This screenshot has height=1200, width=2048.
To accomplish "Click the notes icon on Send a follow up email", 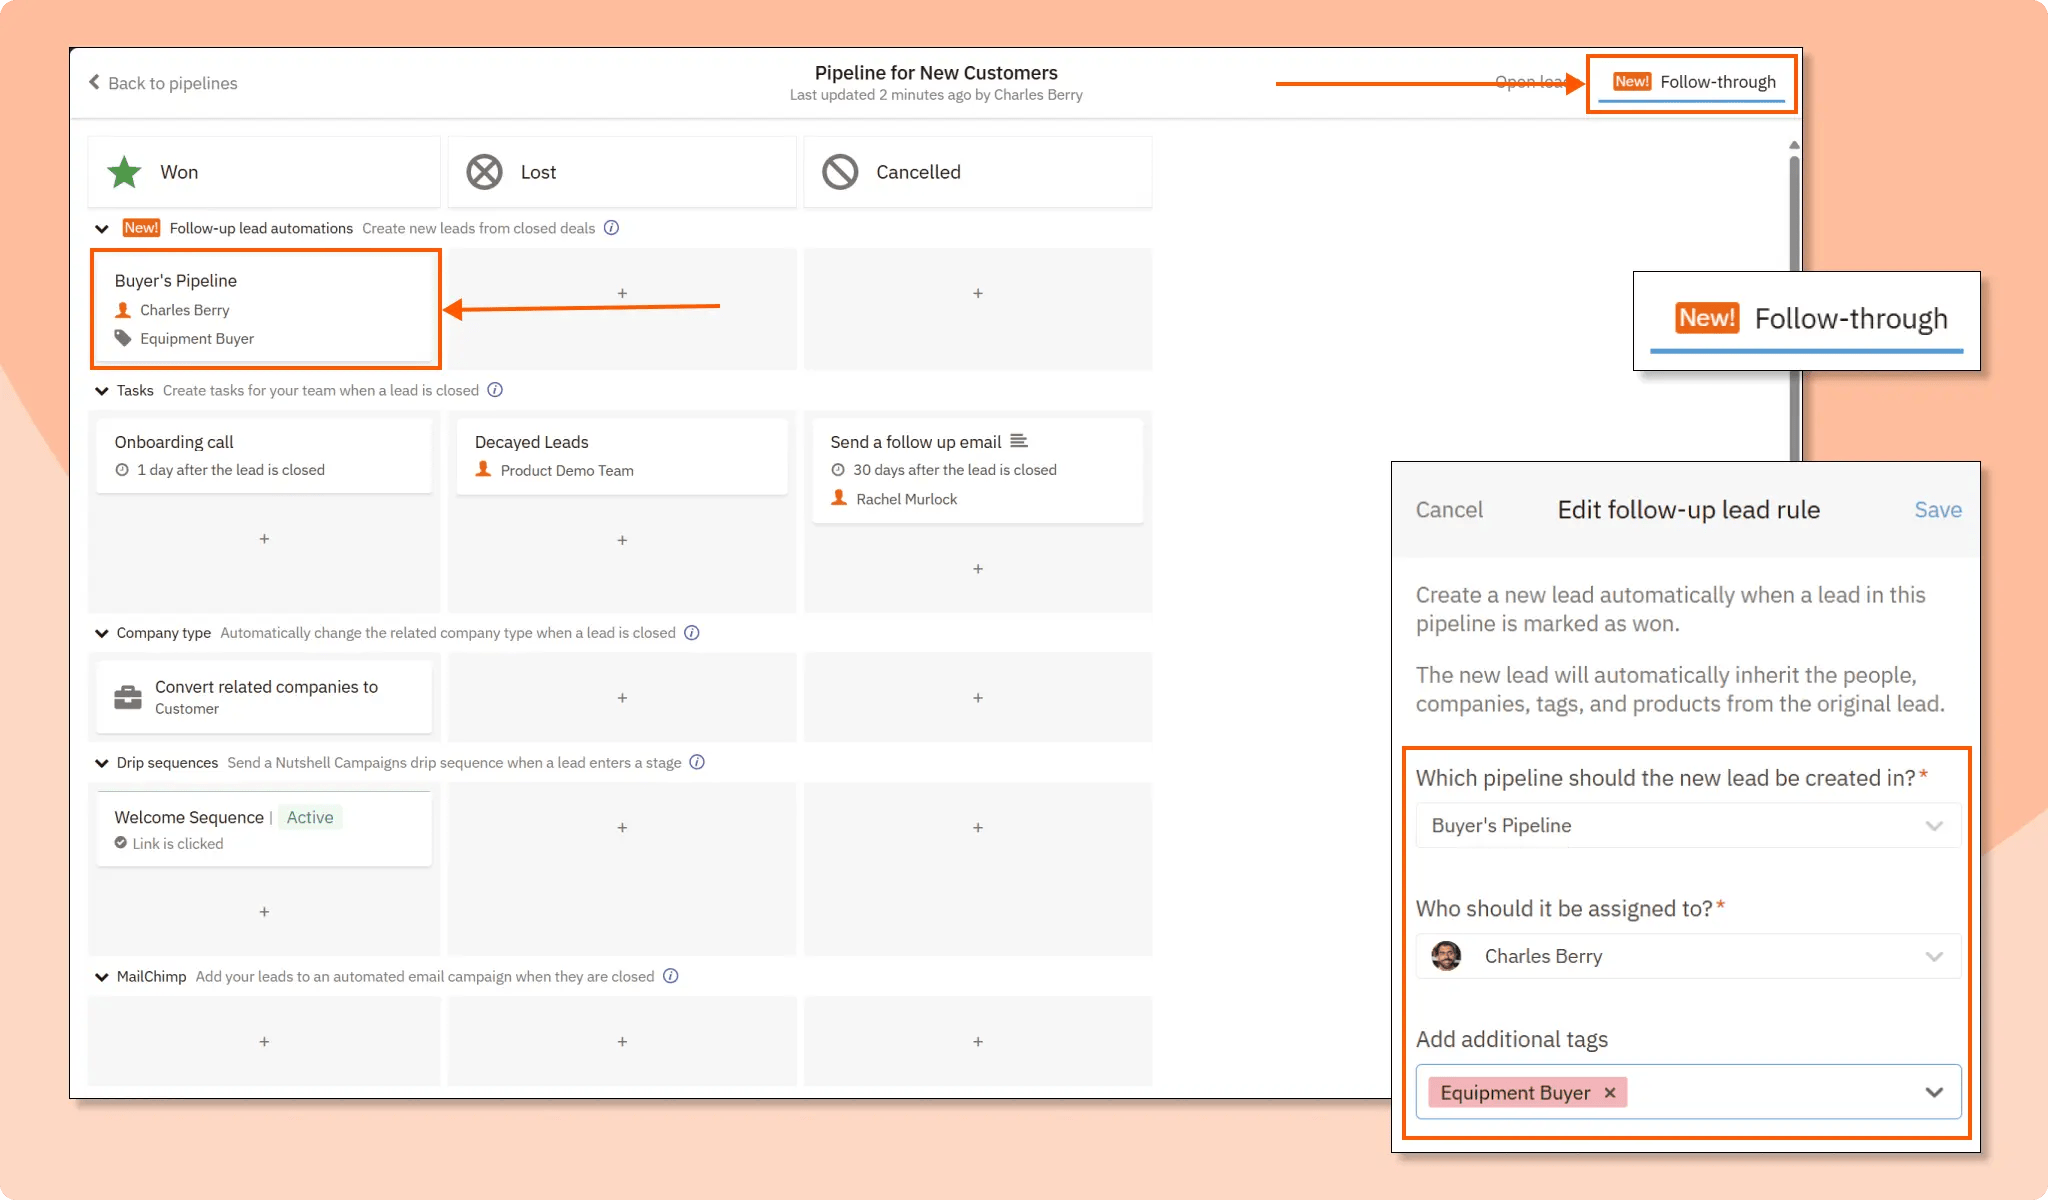I will click(x=1019, y=441).
